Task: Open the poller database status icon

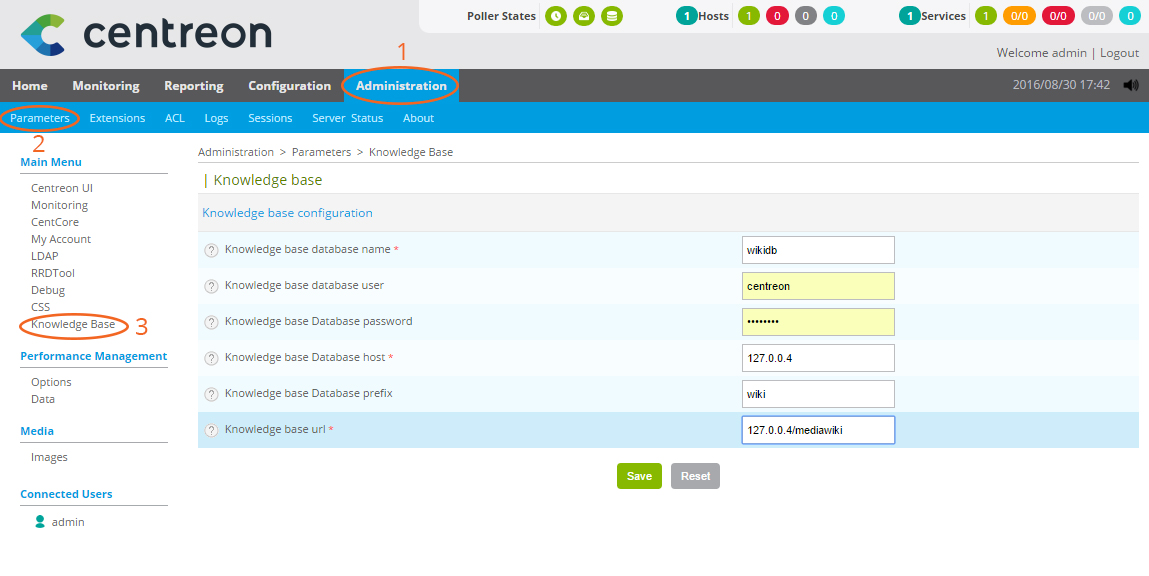Action: click(612, 15)
